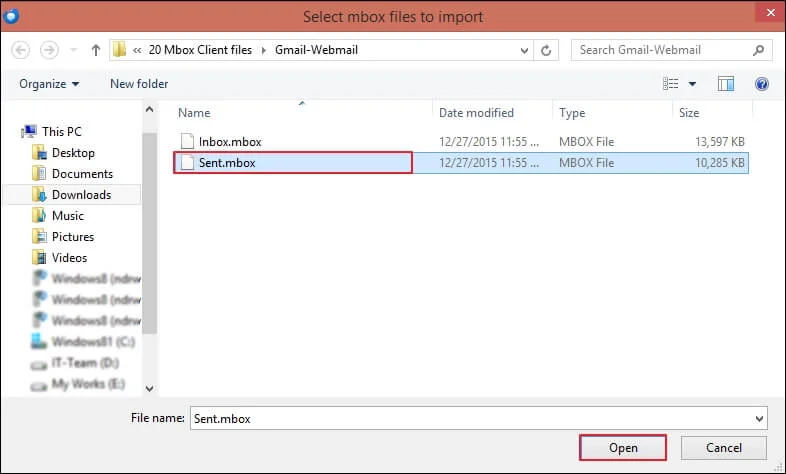This screenshot has height=474, width=786.
Task: Sort by Date modified column
Action: (x=476, y=113)
